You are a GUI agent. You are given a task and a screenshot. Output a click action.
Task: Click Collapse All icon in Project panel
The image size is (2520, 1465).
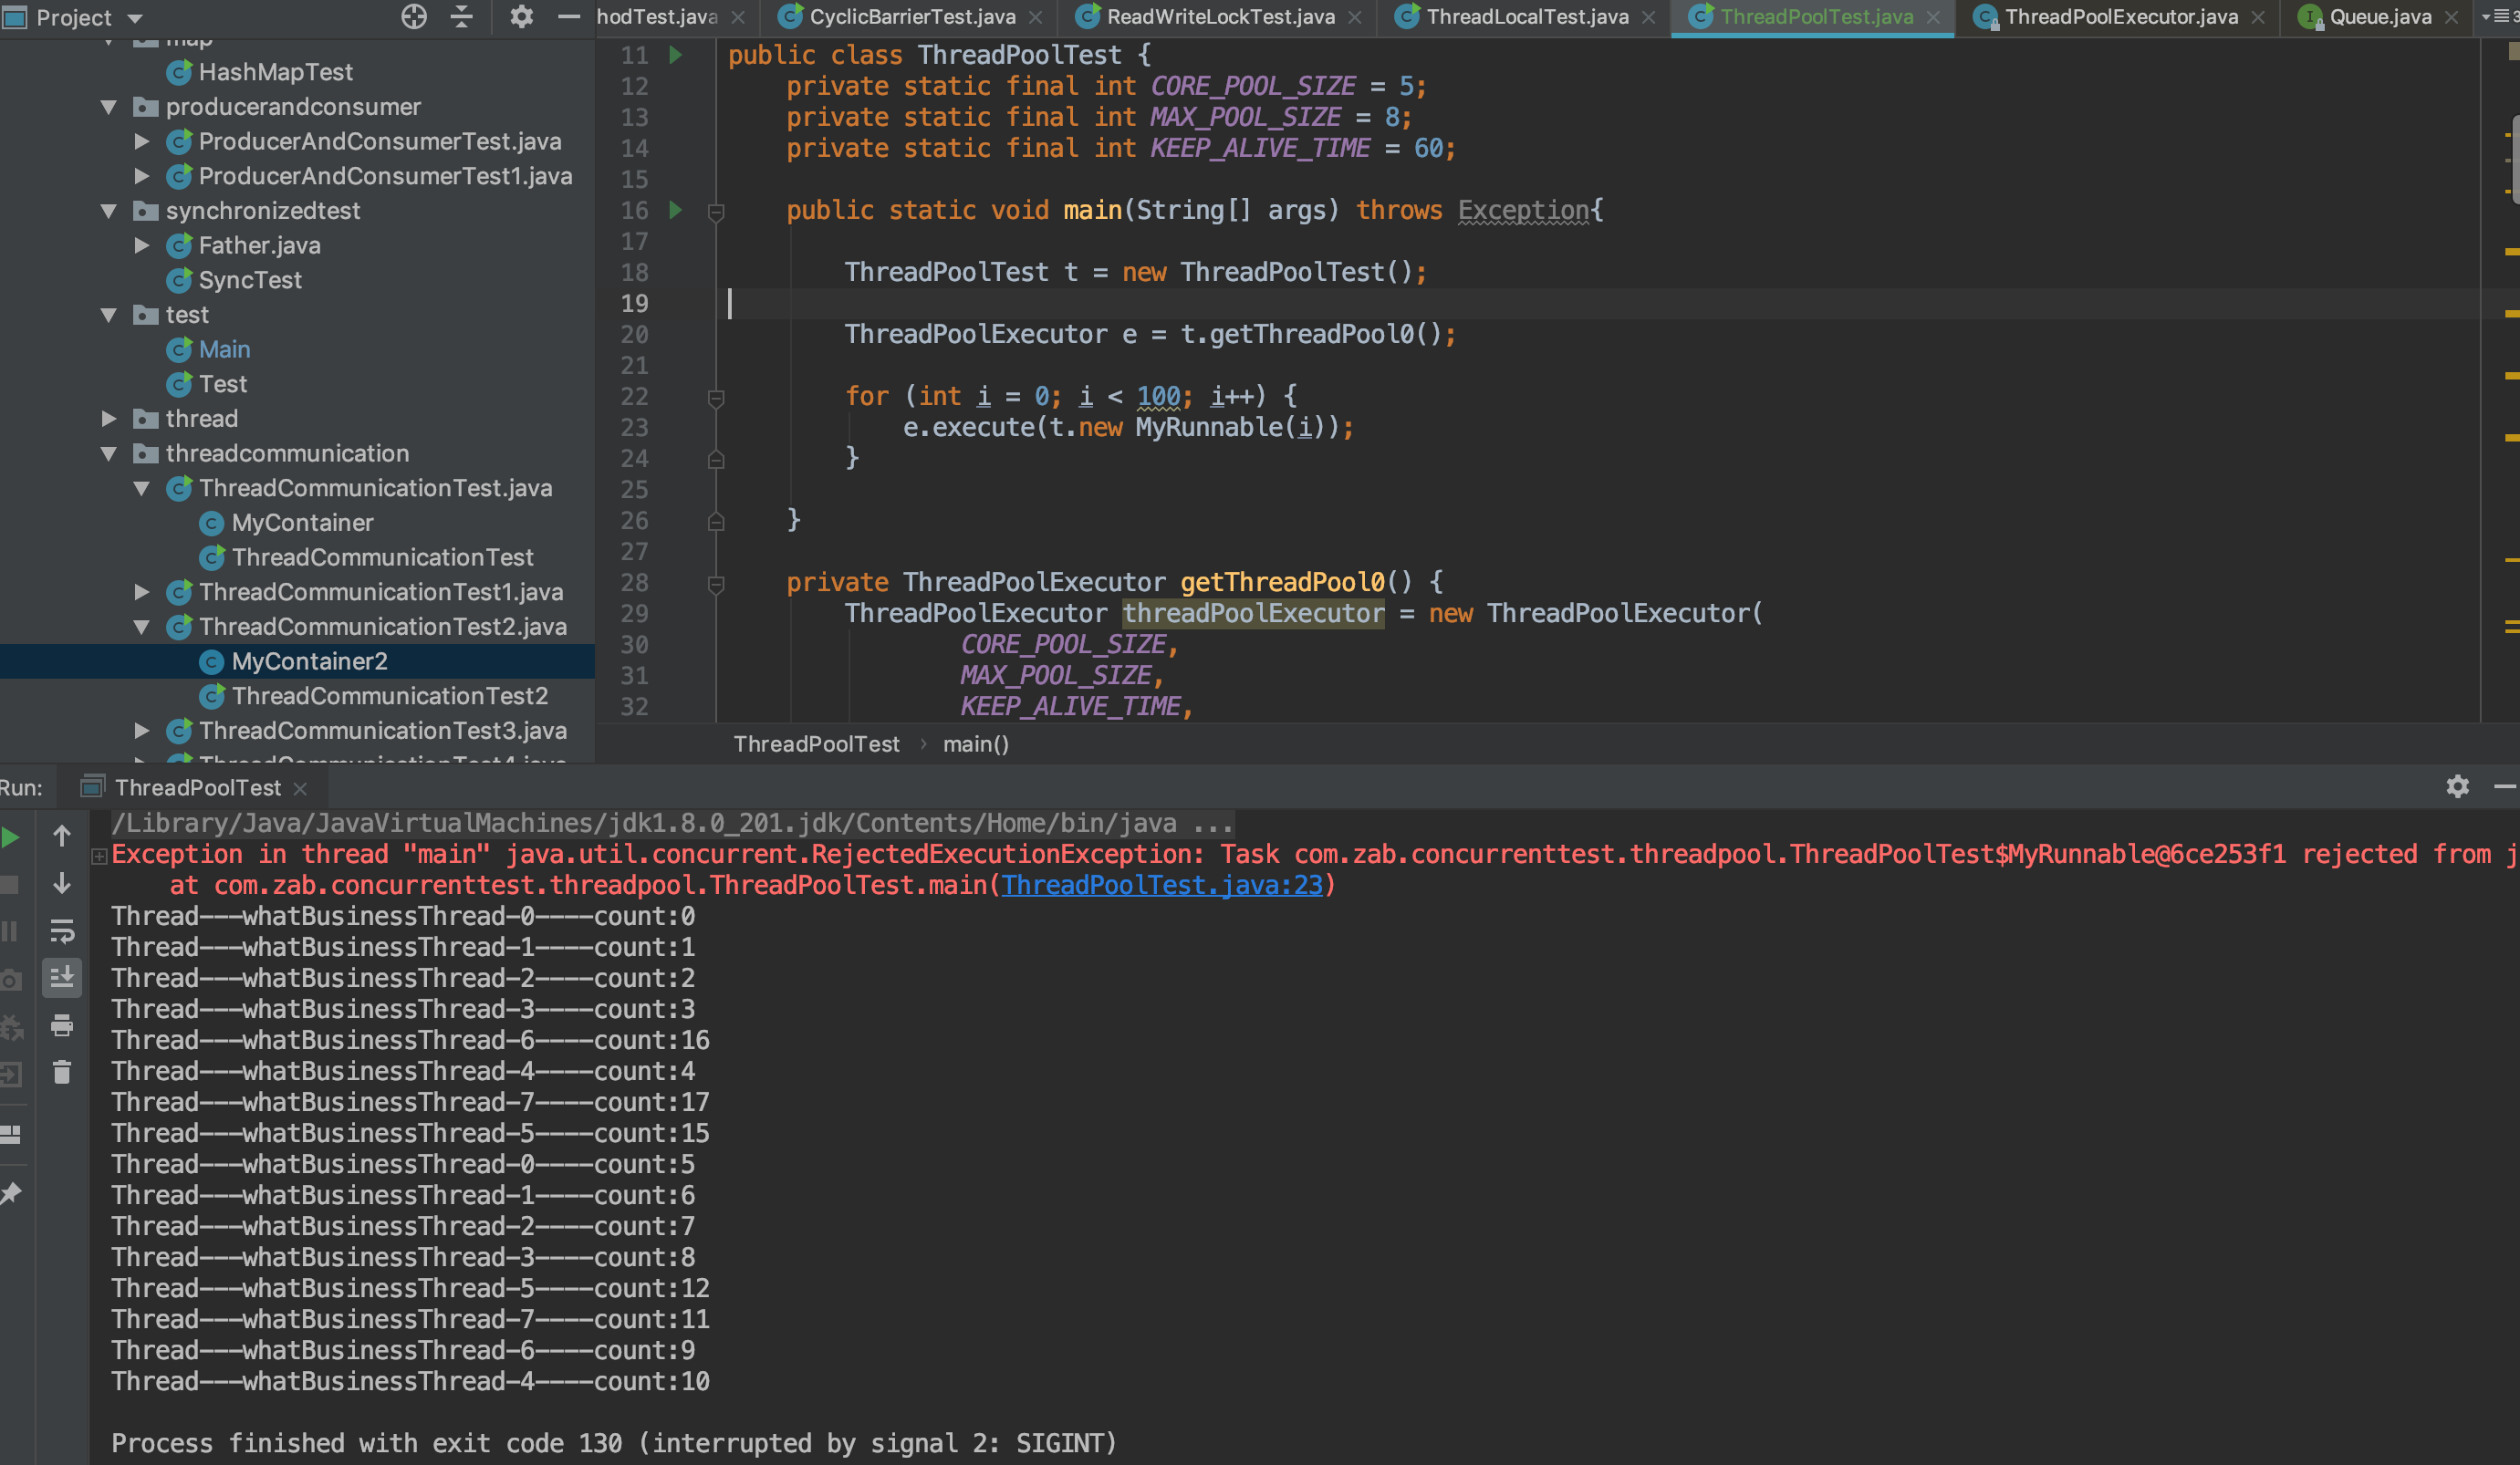point(462,17)
